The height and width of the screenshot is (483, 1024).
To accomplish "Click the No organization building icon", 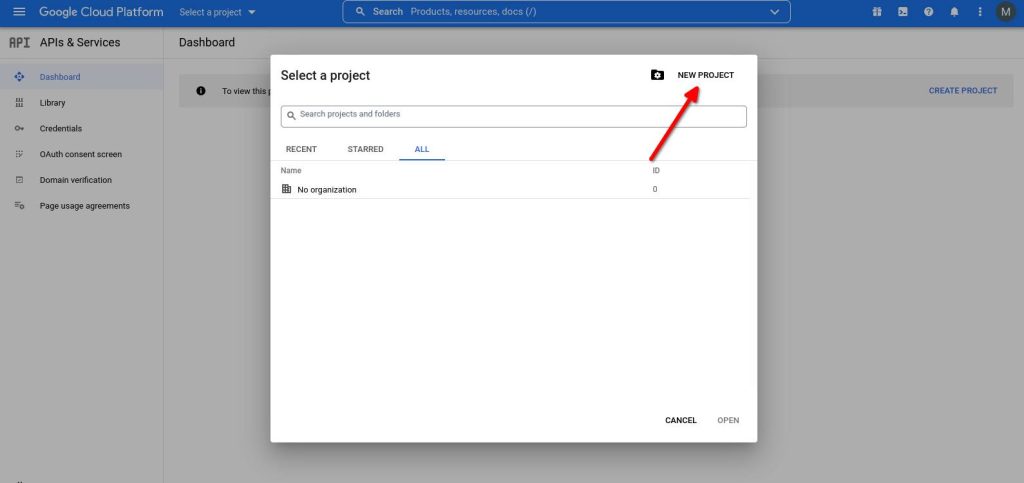I will pyautogui.click(x=286, y=189).
